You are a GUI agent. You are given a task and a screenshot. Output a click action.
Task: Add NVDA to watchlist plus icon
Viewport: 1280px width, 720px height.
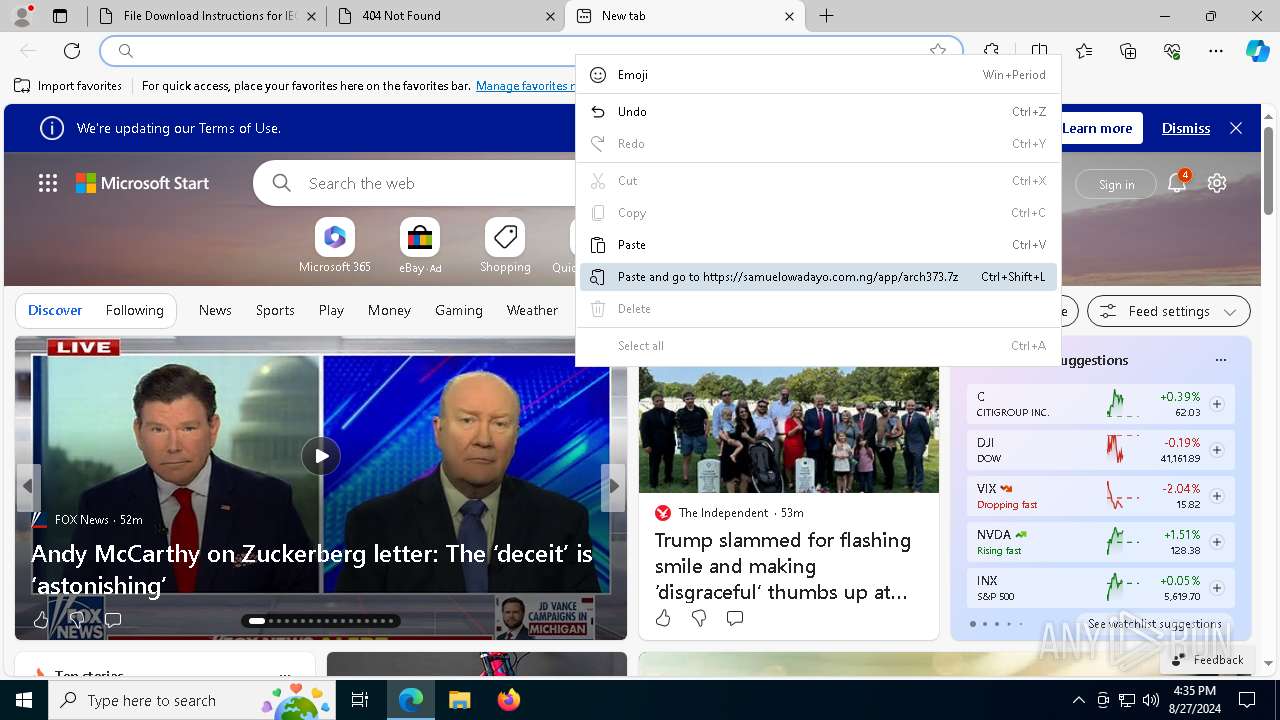pyautogui.click(x=1217, y=542)
